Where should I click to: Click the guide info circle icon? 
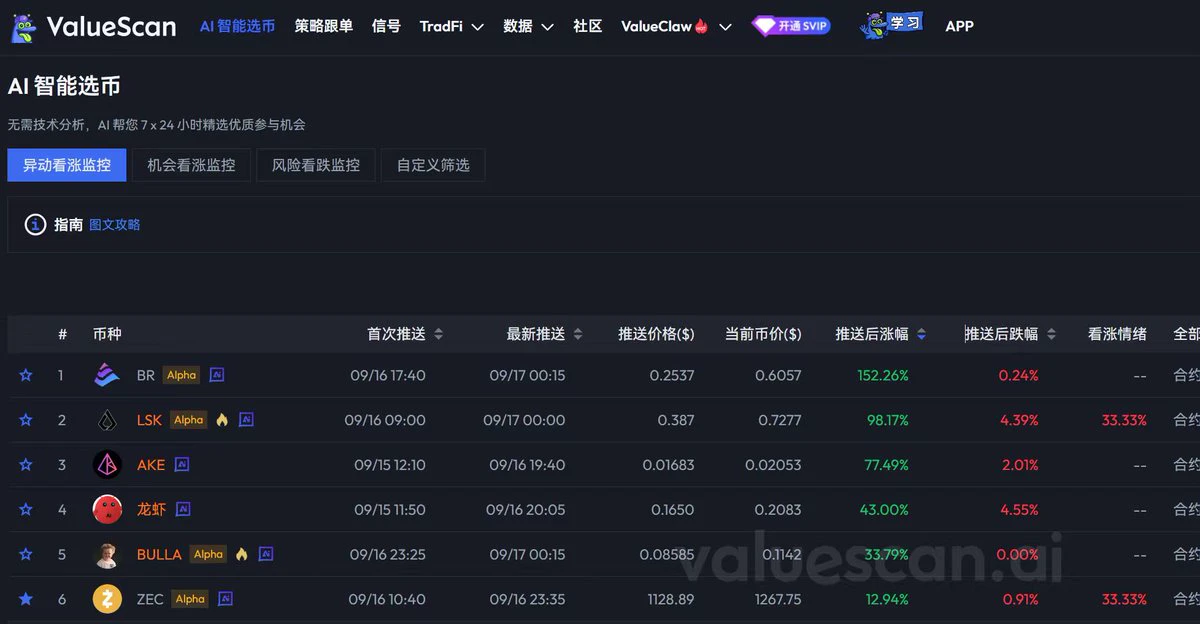35,225
